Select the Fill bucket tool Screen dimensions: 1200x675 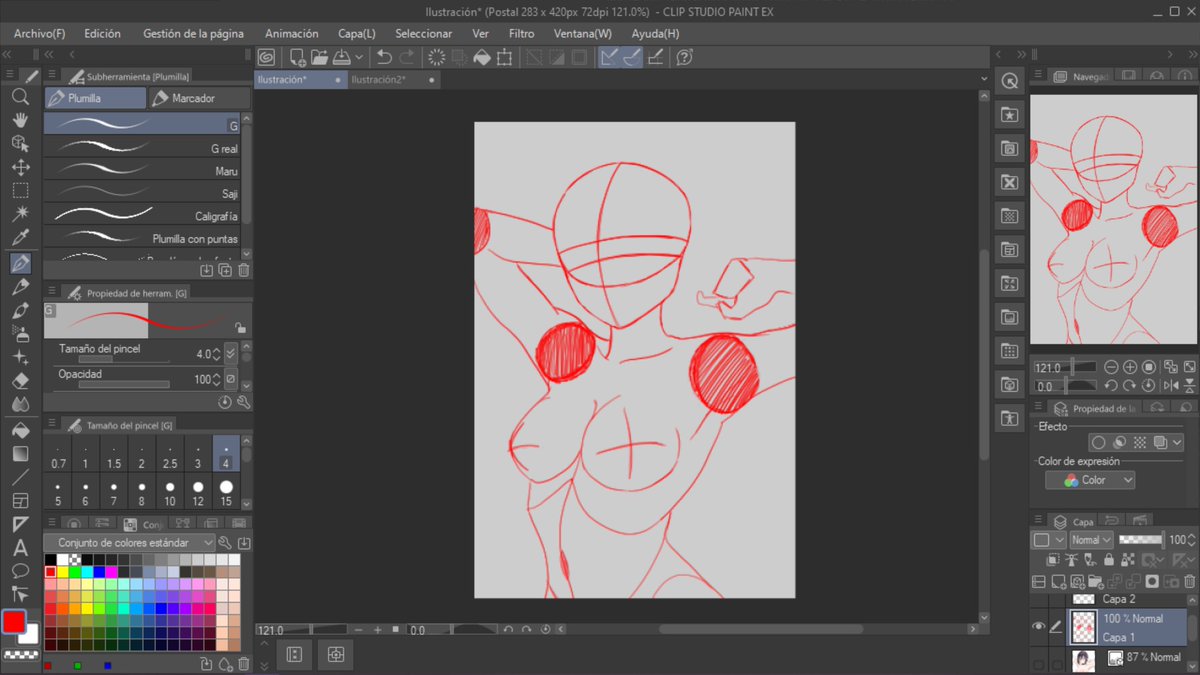pos(20,430)
